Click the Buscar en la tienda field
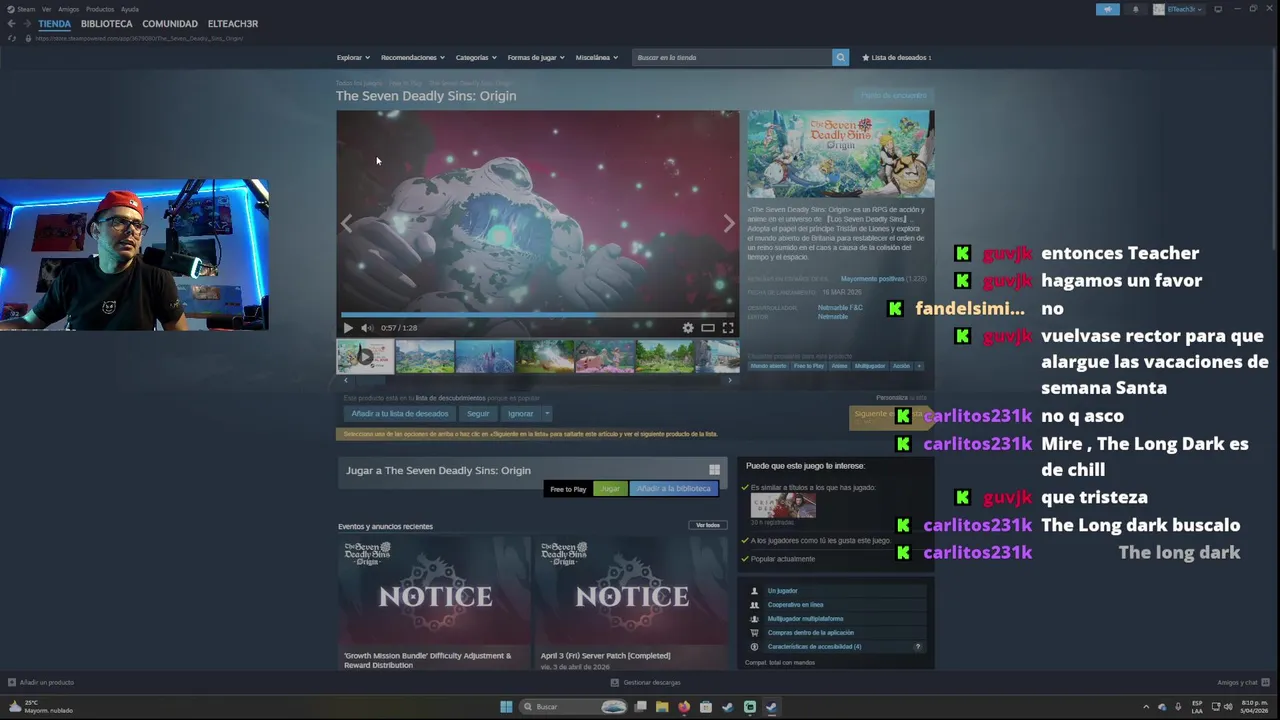The height and width of the screenshot is (720, 1280). point(733,57)
